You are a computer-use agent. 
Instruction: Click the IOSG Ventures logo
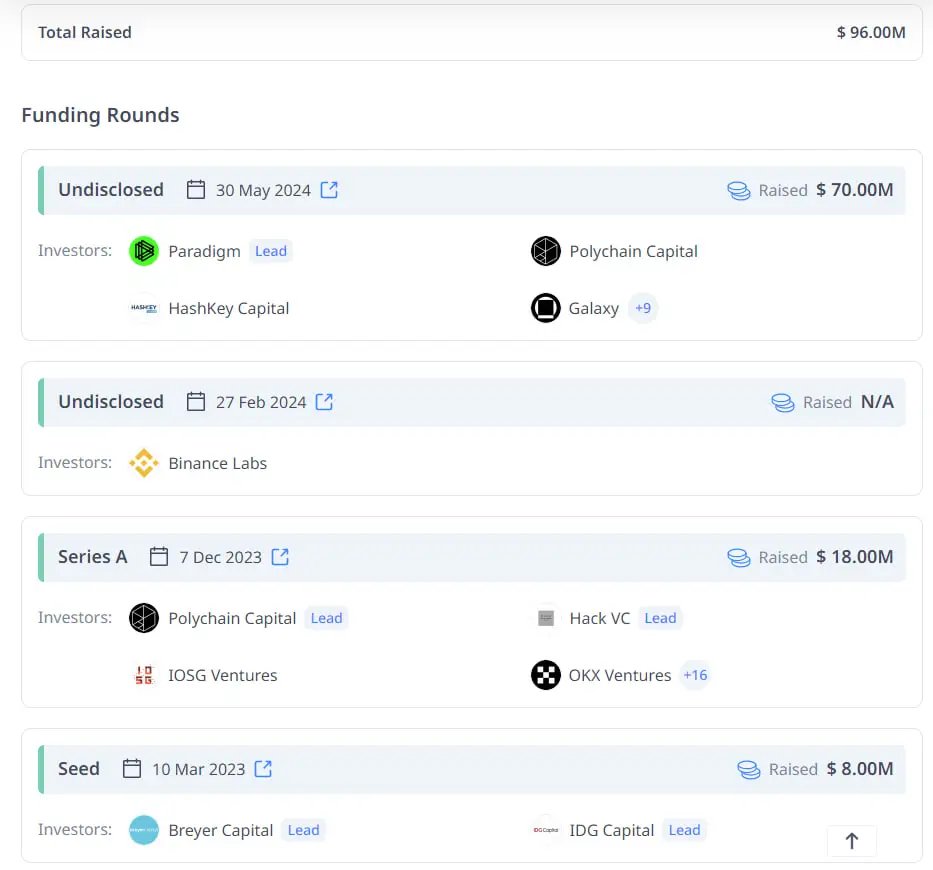coord(144,675)
